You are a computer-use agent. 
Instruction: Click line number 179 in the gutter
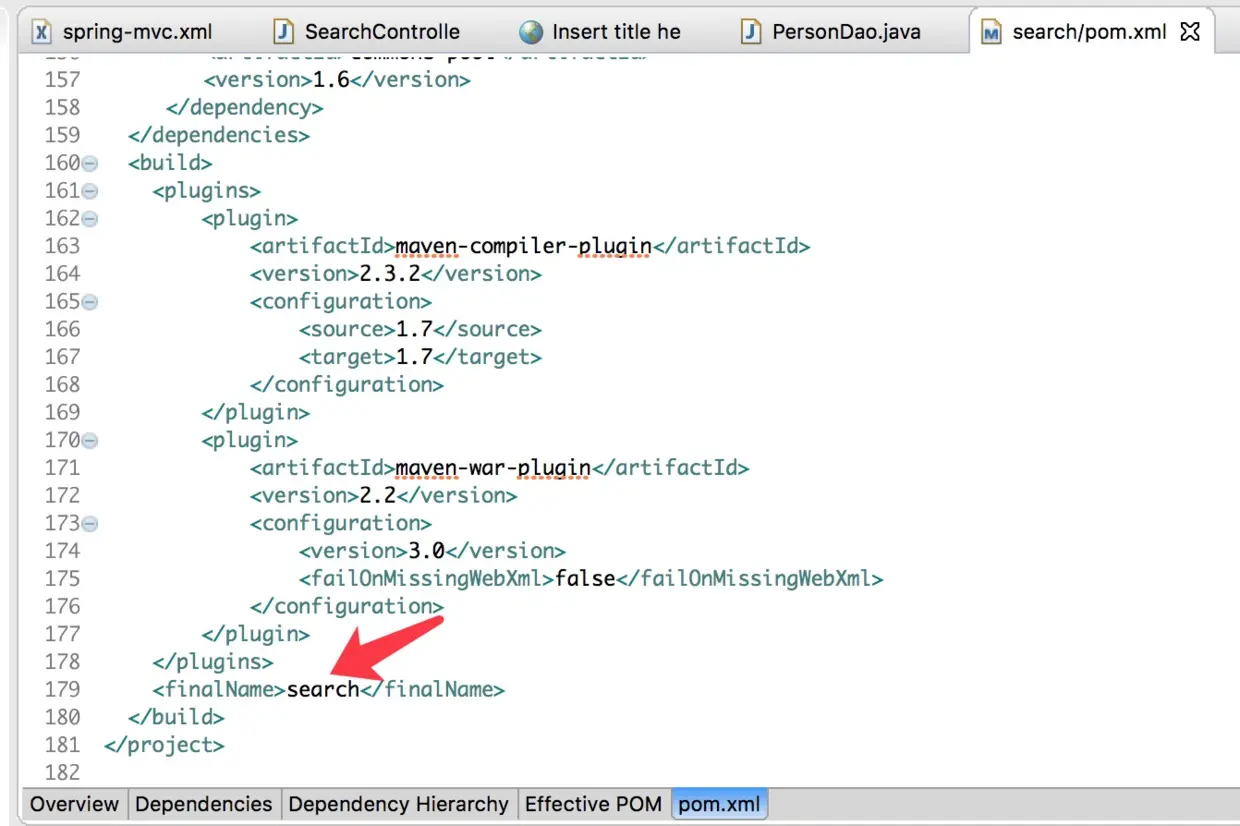[x=62, y=689]
